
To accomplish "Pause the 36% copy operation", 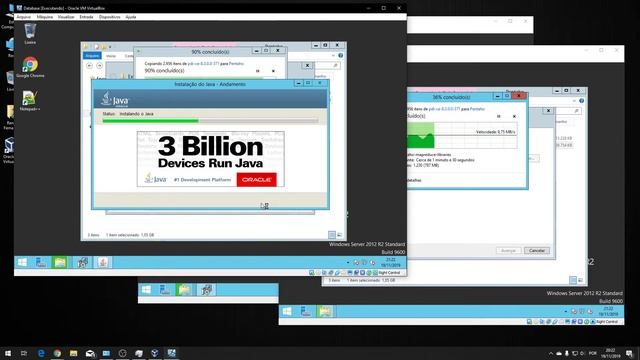I will pos(498,116).
